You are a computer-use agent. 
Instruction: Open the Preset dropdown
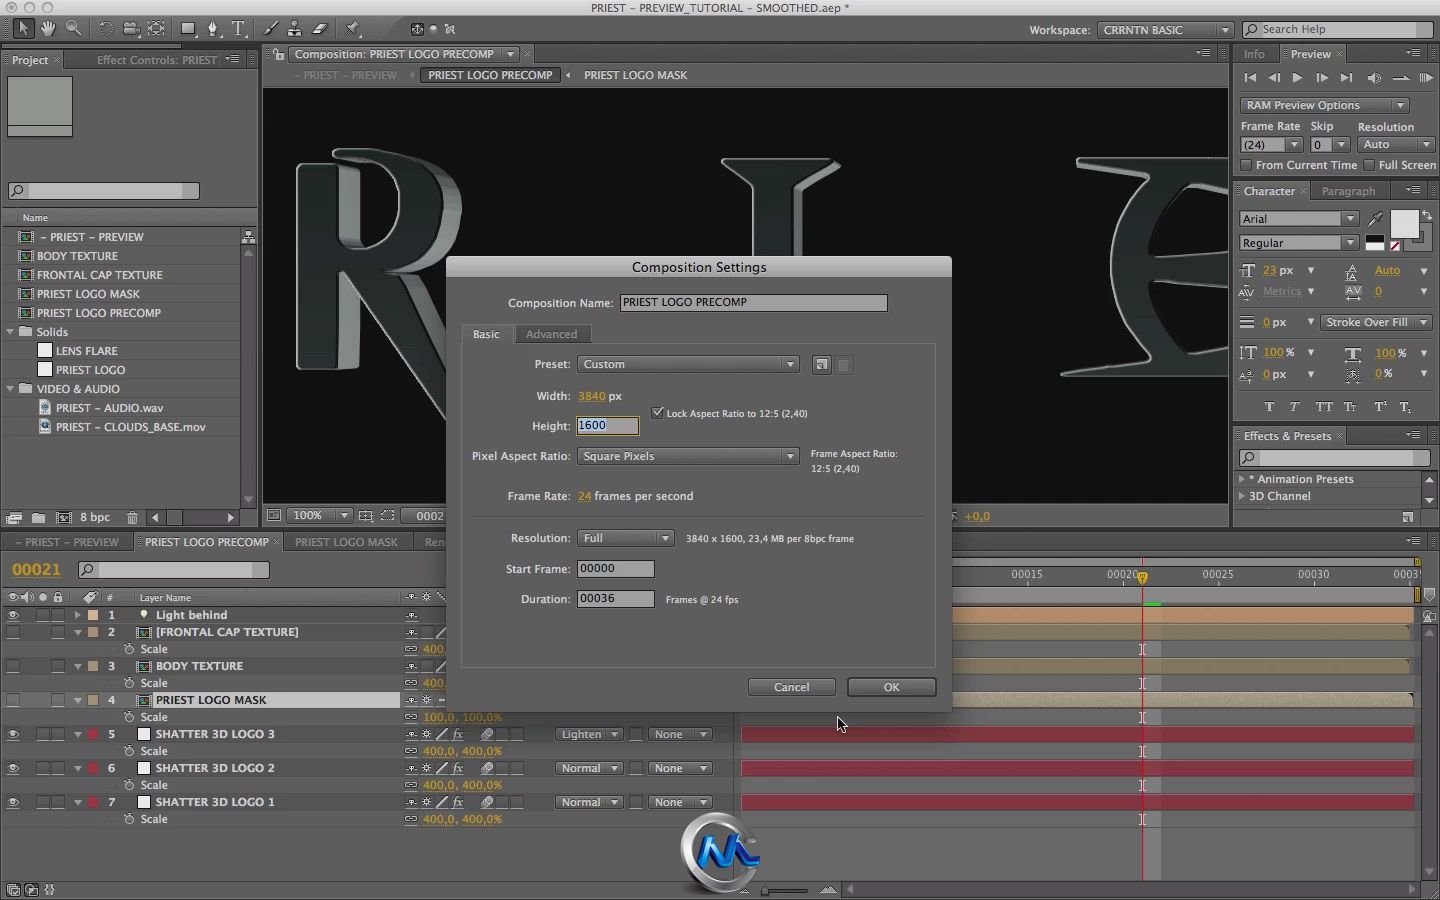tap(688, 364)
